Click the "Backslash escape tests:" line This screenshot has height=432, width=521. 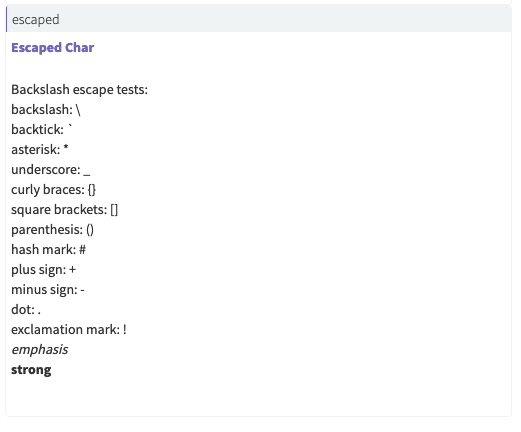pos(79,90)
